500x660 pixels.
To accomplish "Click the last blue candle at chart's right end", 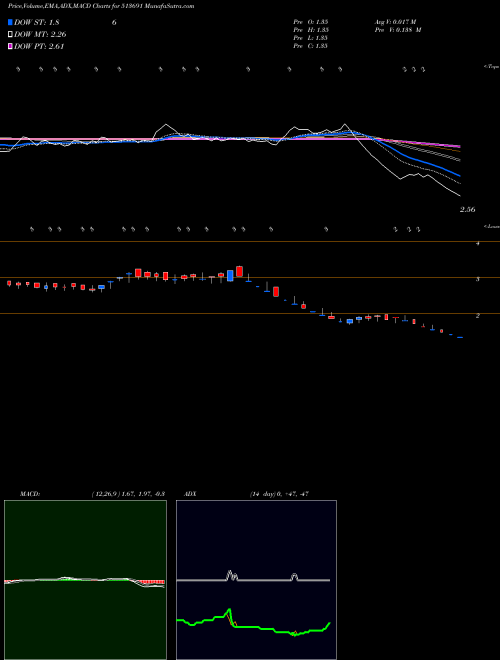I will (x=460, y=338).
